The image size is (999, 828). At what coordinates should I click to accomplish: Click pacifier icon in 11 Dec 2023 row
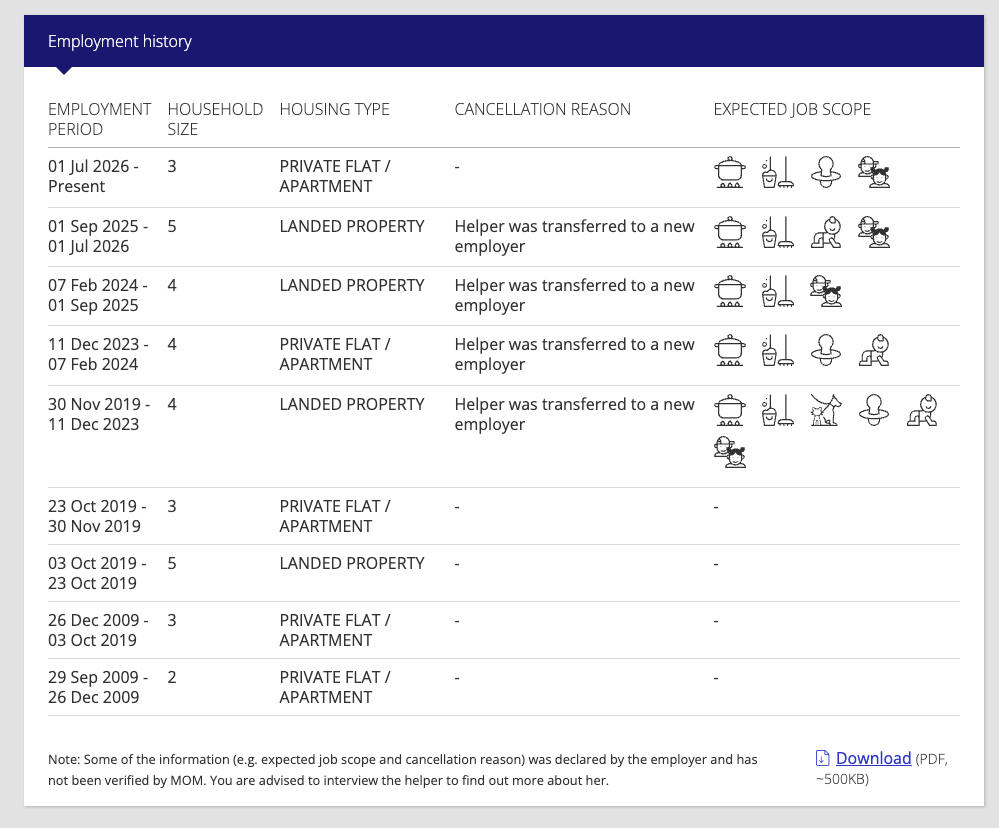[826, 350]
